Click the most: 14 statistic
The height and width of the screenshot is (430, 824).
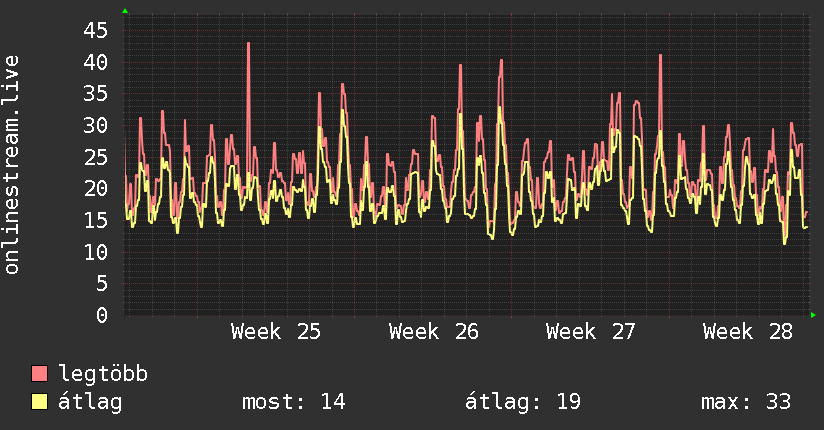(293, 402)
